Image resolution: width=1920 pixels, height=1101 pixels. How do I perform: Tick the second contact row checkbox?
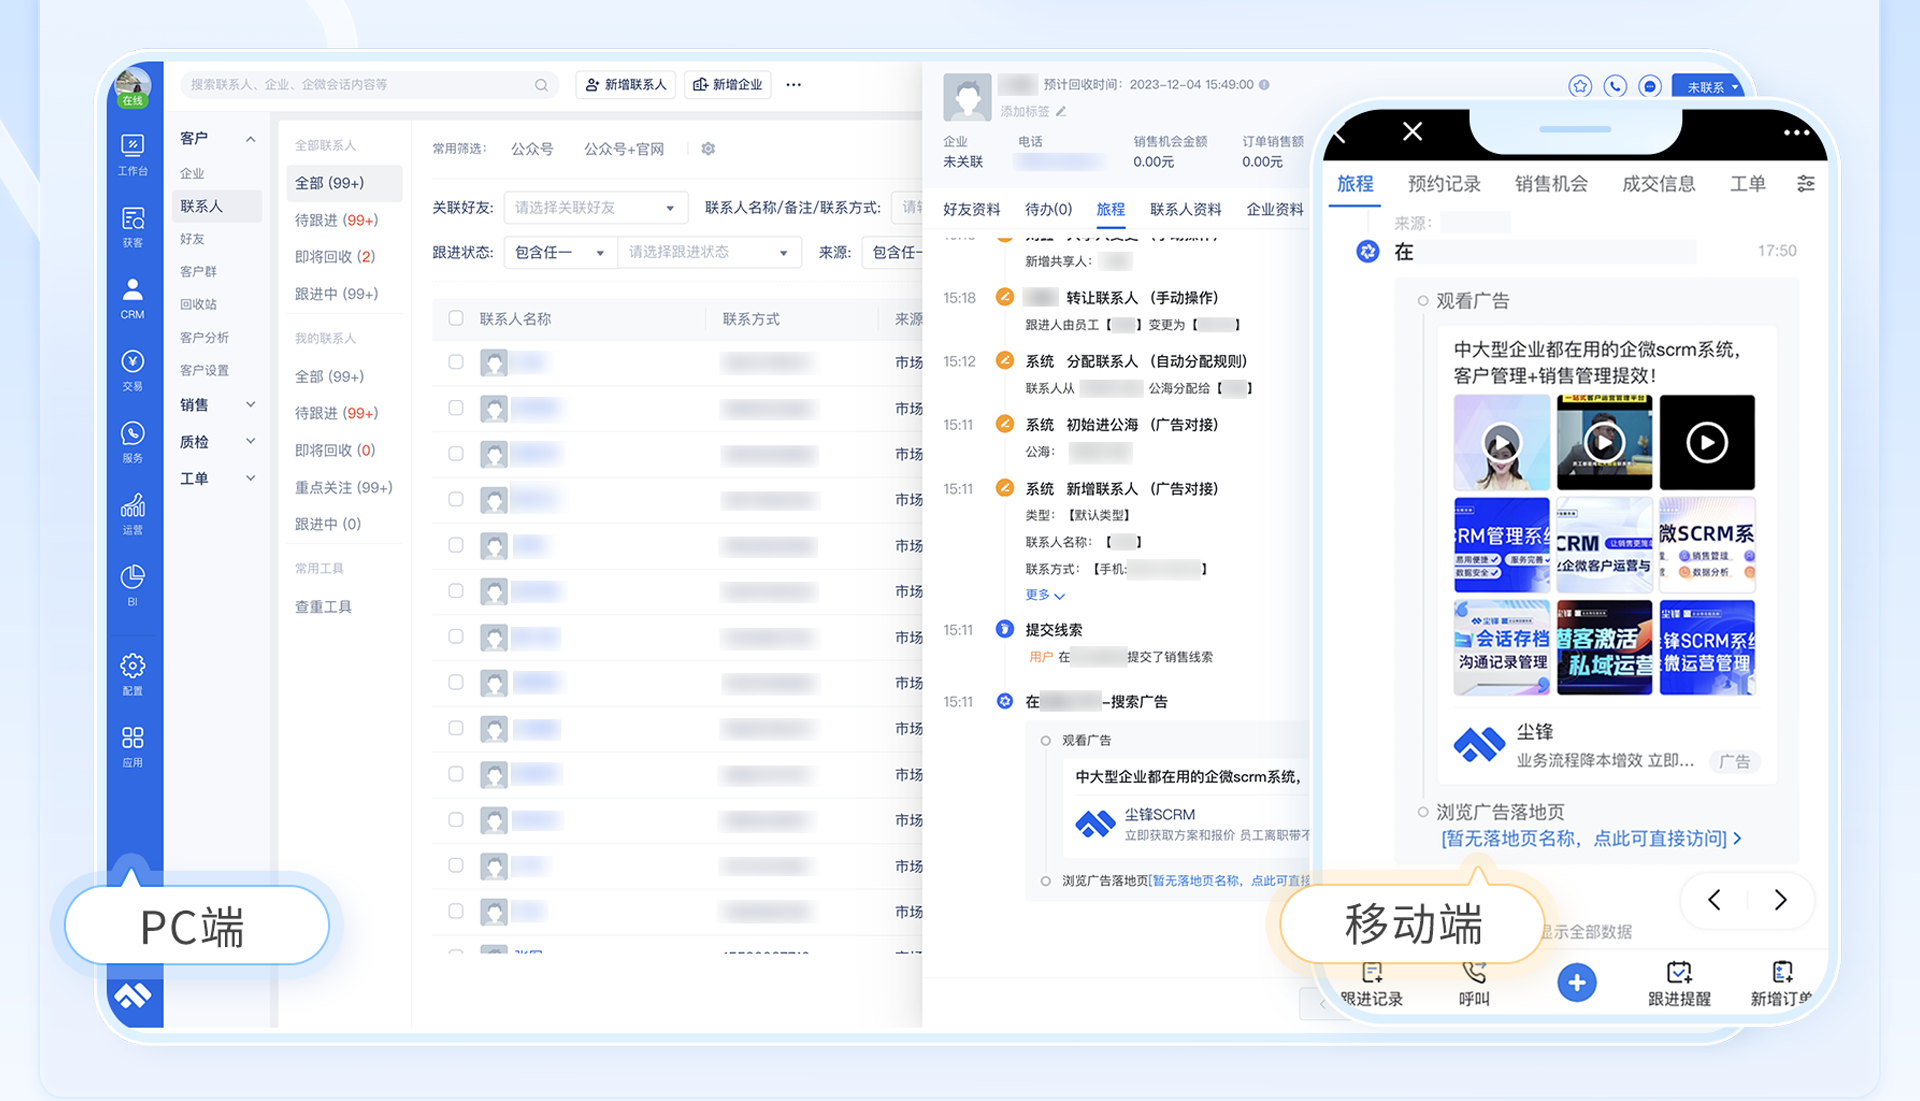[456, 408]
